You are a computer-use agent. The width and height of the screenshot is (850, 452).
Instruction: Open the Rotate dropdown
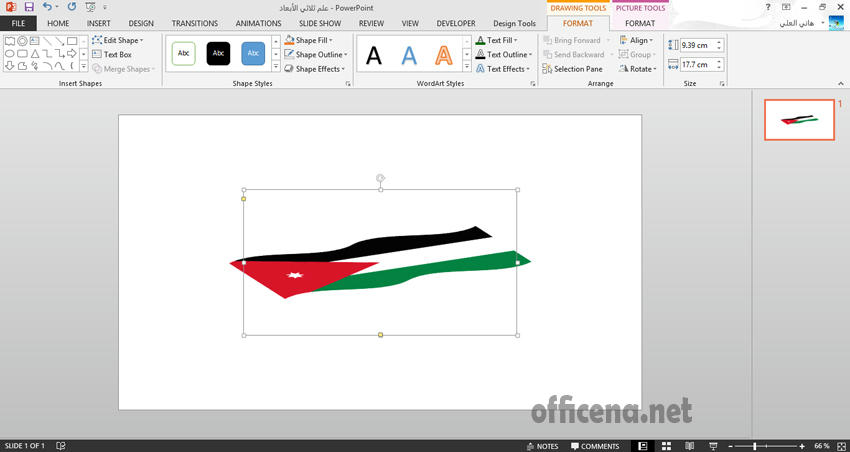click(638, 69)
